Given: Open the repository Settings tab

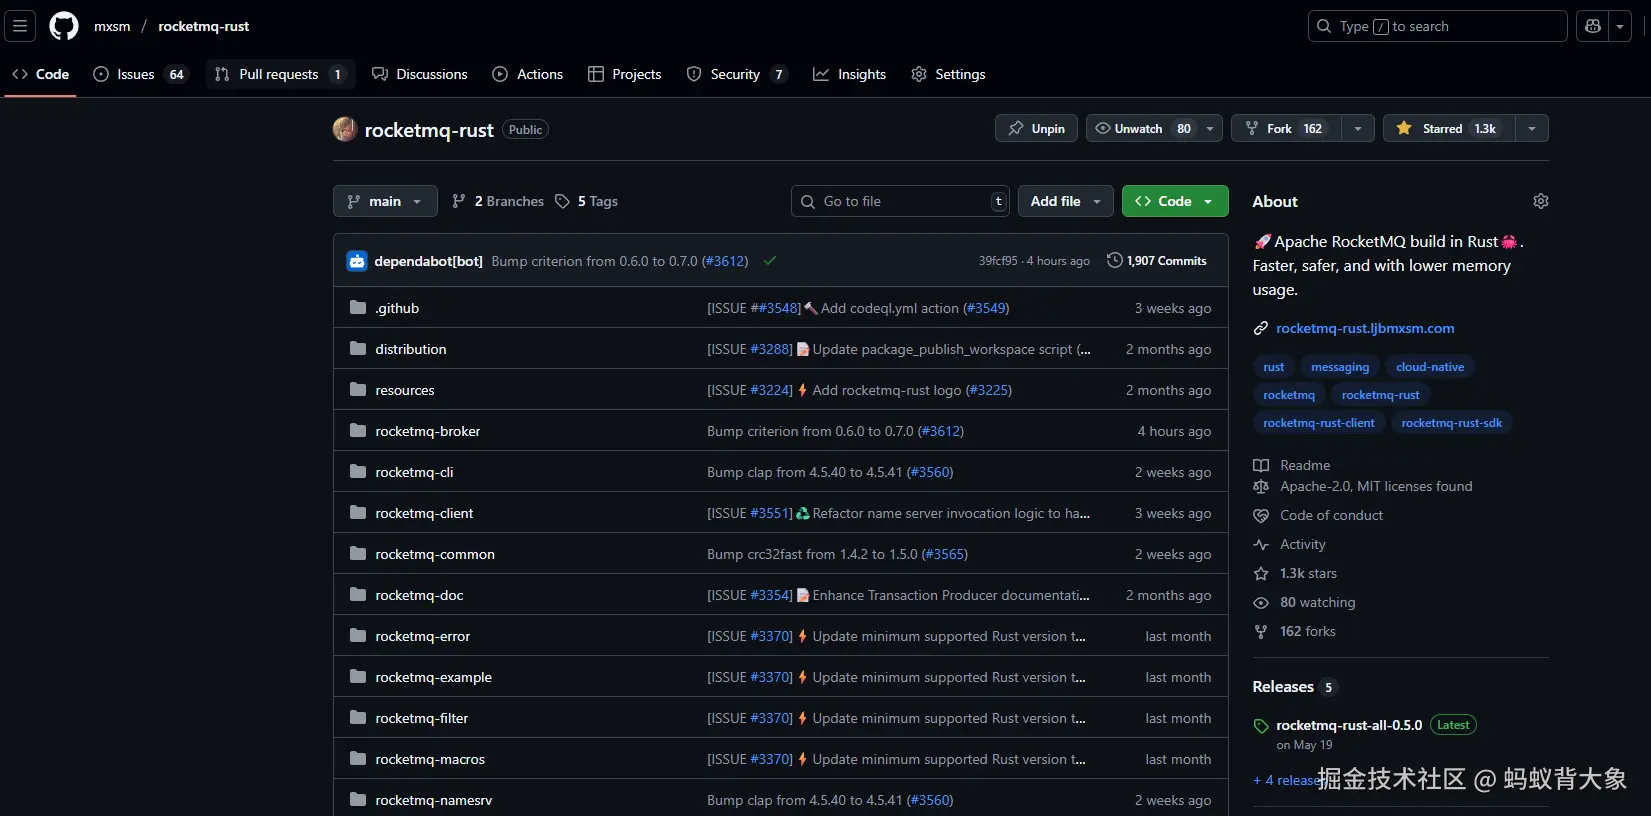Looking at the screenshot, I should (948, 74).
